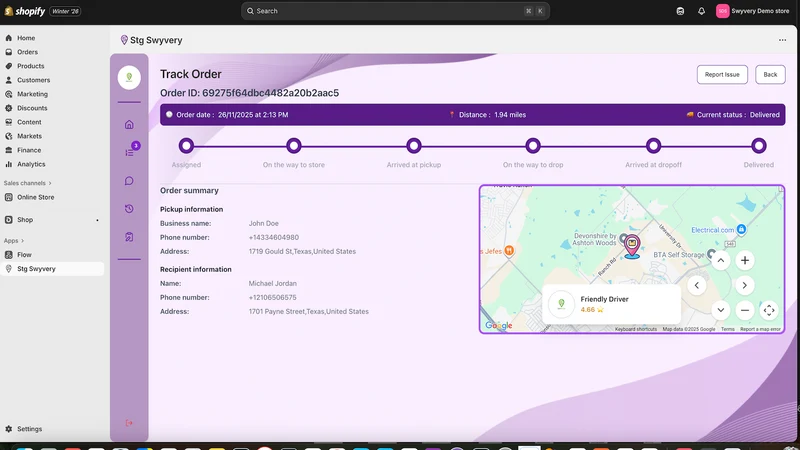Open the Shop channel
This screenshot has height=450, width=800.
click(x=25, y=220)
